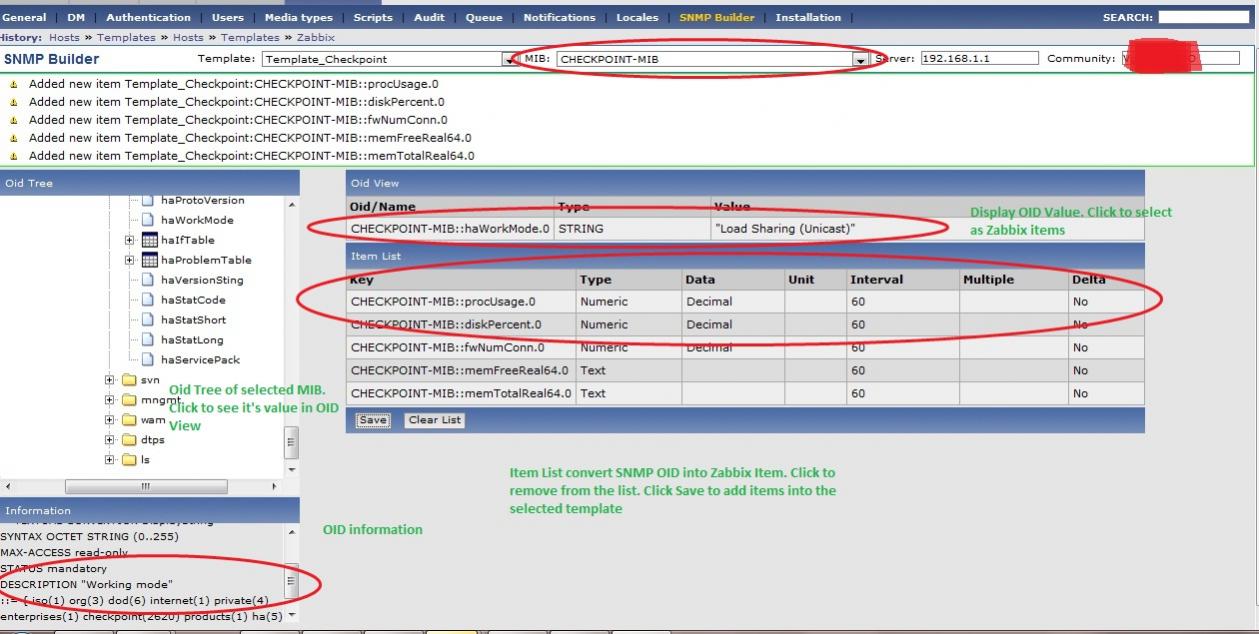This screenshot has height=634, width=1259.
Task: Click the haProtoVersion leaf icon
Action: (148, 201)
